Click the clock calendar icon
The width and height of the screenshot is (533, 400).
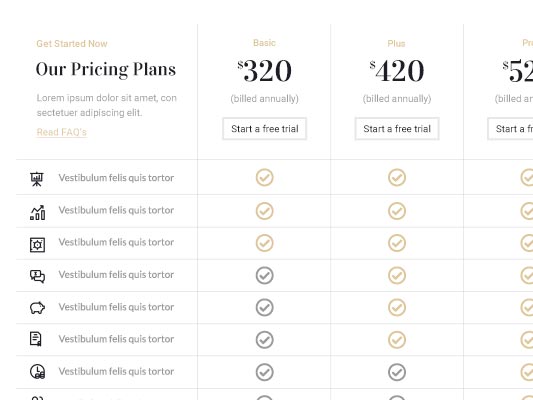[x=37, y=371]
